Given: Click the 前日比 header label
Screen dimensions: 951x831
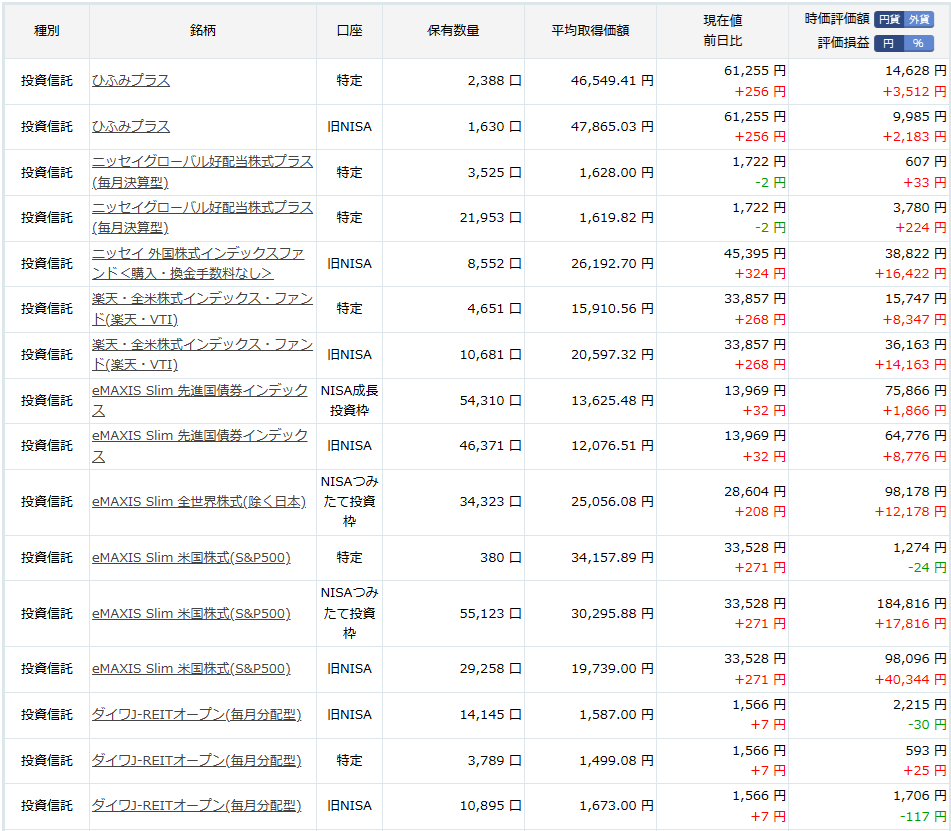Looking at the screenshot, I should pos(722,41).
